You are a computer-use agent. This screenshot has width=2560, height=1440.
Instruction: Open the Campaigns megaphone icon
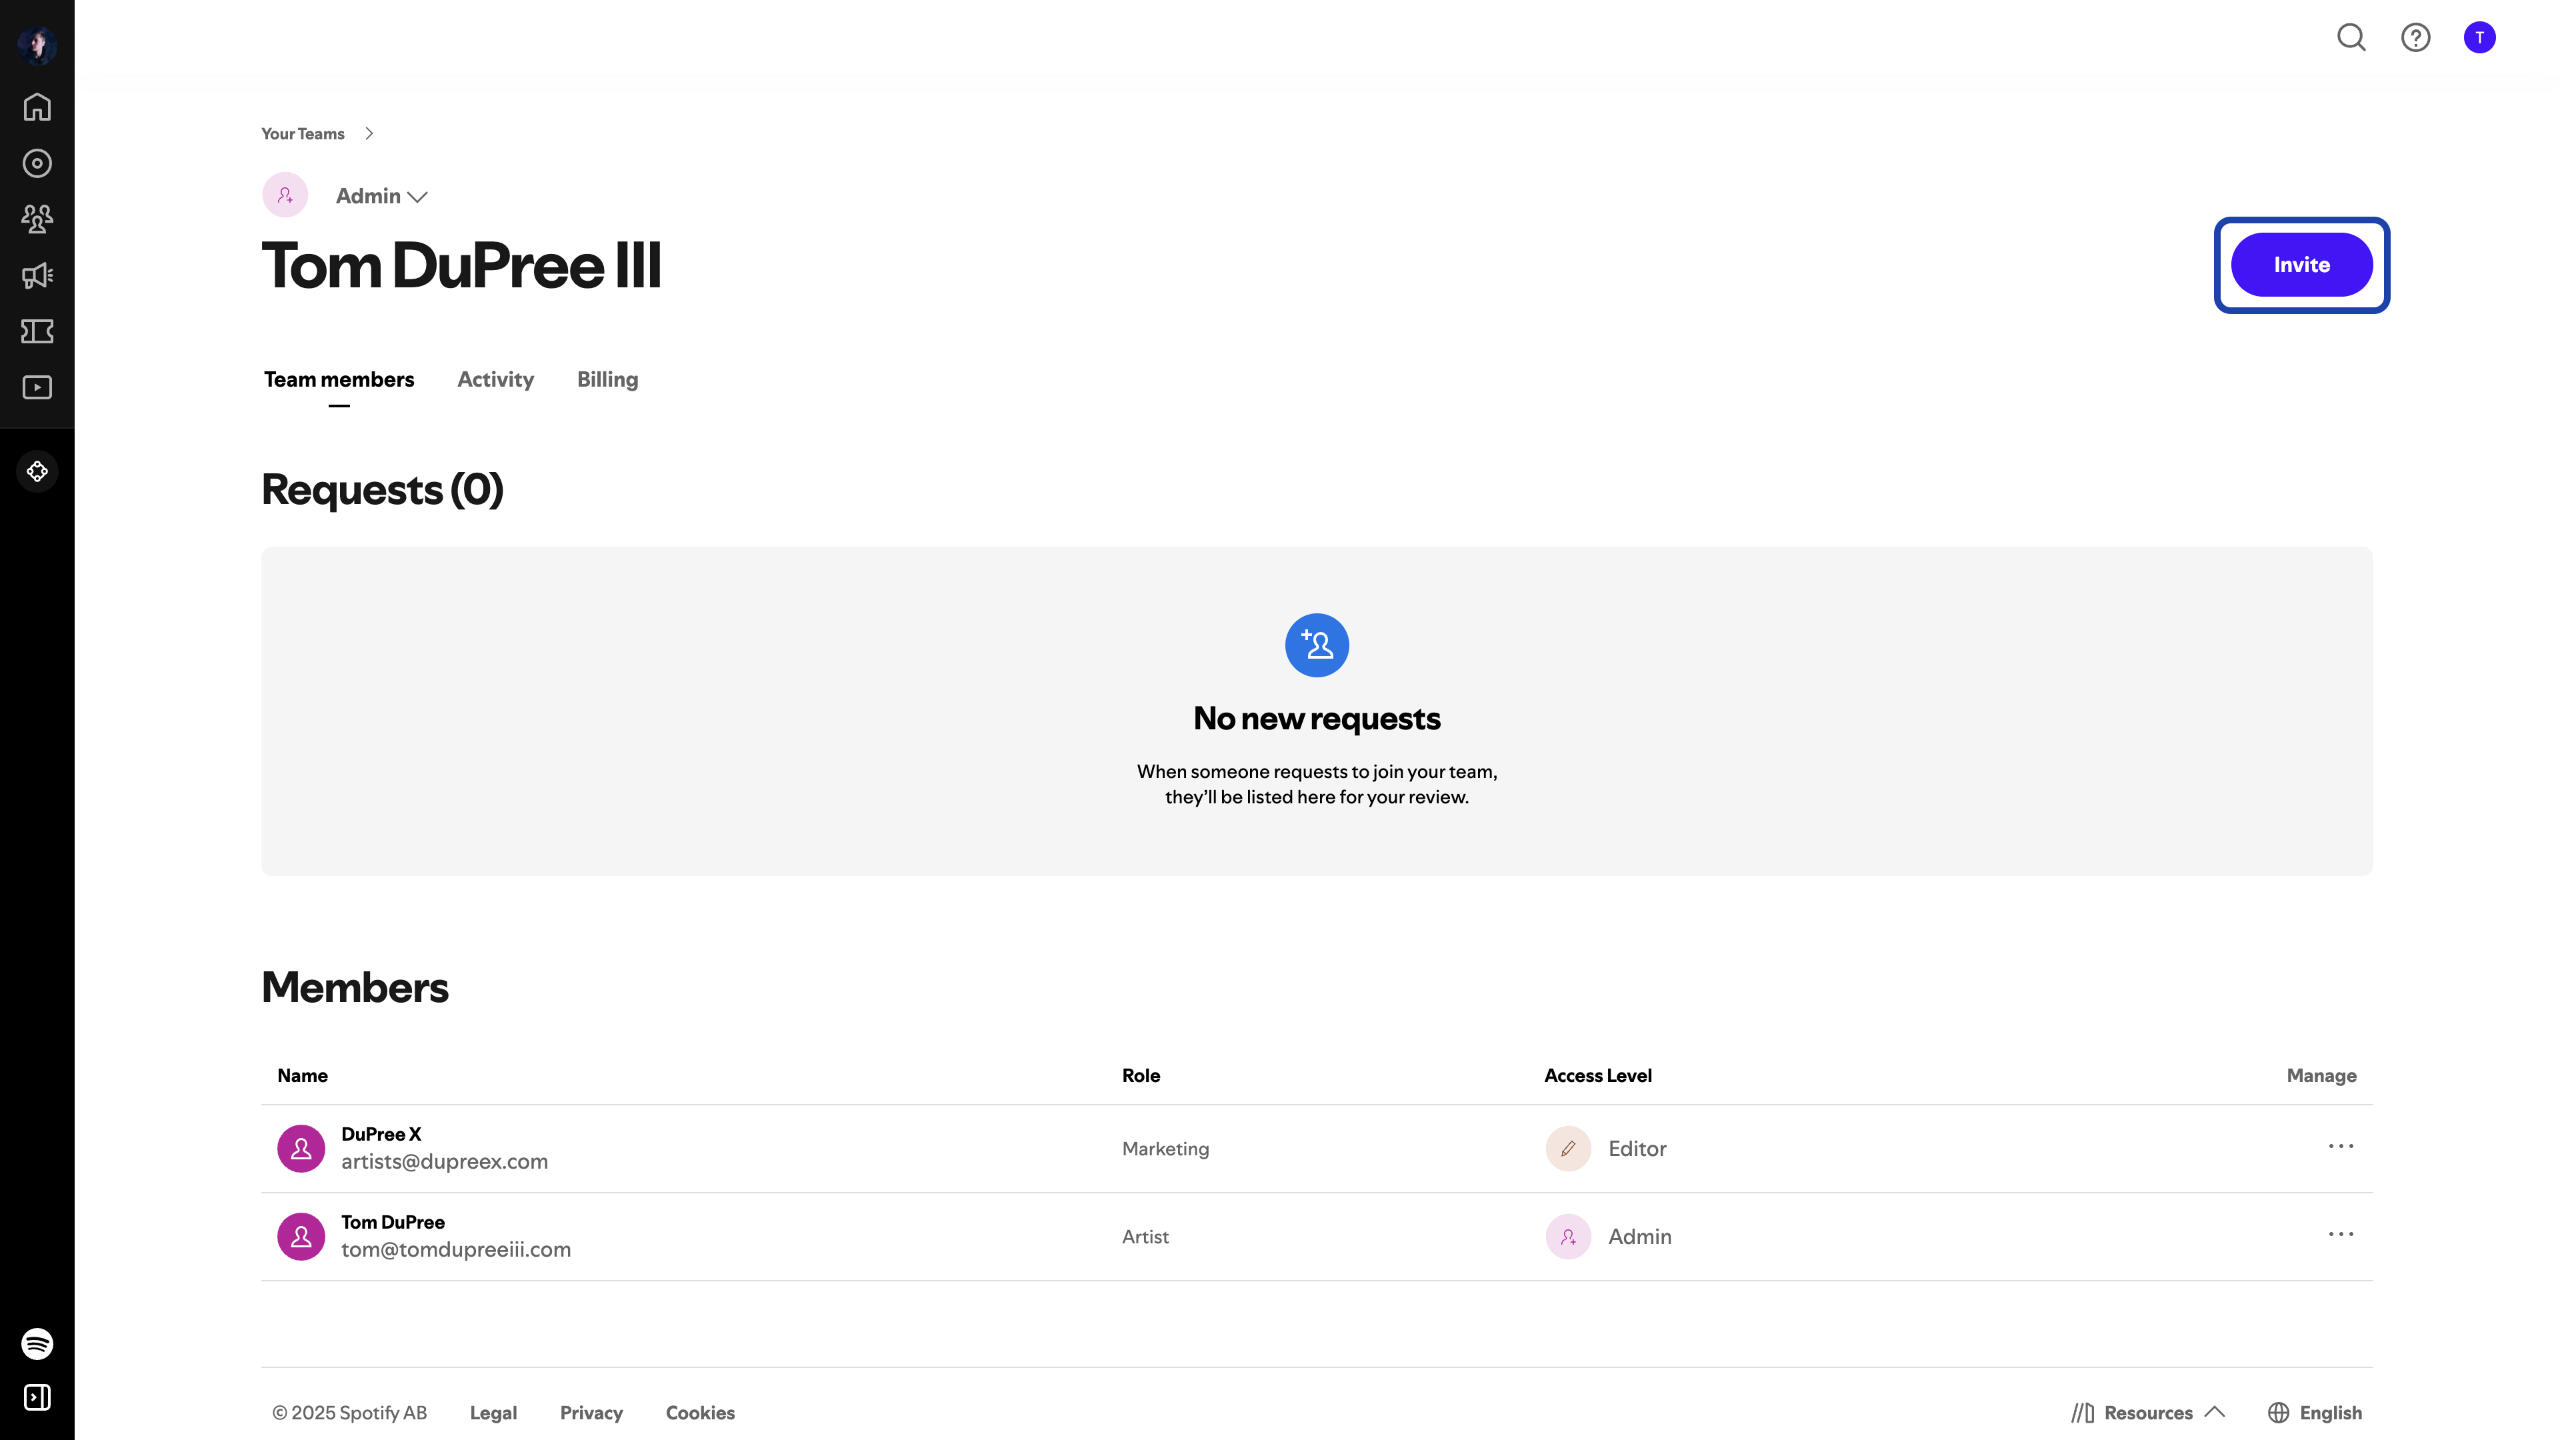pyautogui.click(x=37, y=275)
